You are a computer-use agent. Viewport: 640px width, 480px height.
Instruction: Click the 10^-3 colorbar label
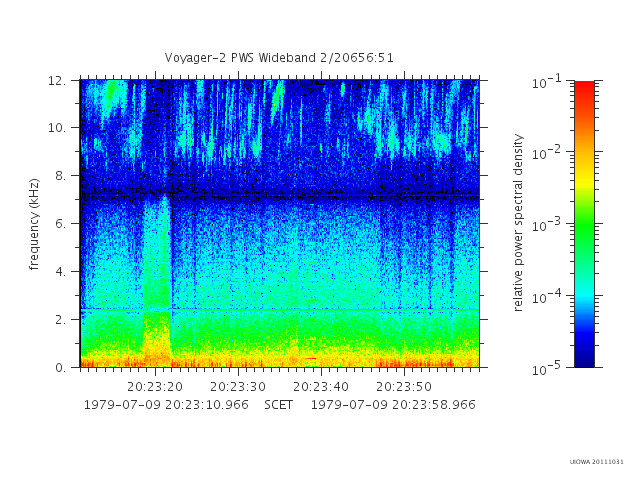(x=547, y=225)
